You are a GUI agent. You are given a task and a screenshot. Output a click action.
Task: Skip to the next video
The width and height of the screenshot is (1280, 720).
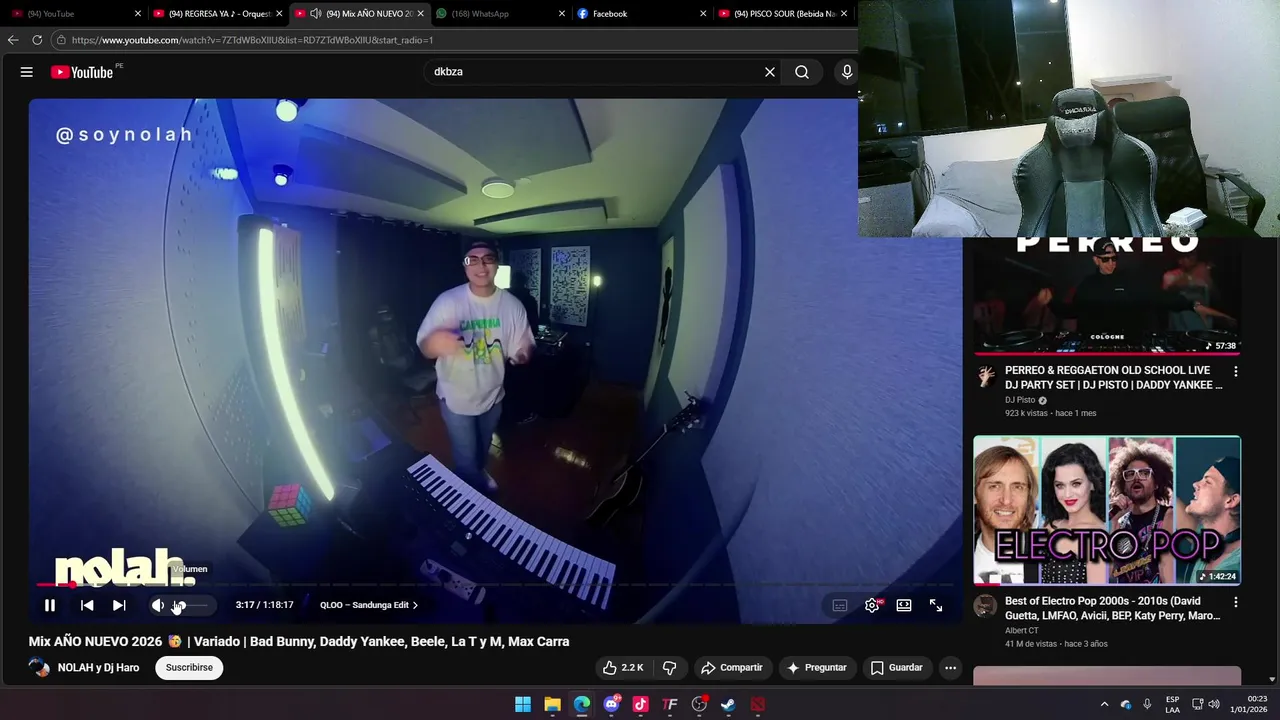point(119,605)
